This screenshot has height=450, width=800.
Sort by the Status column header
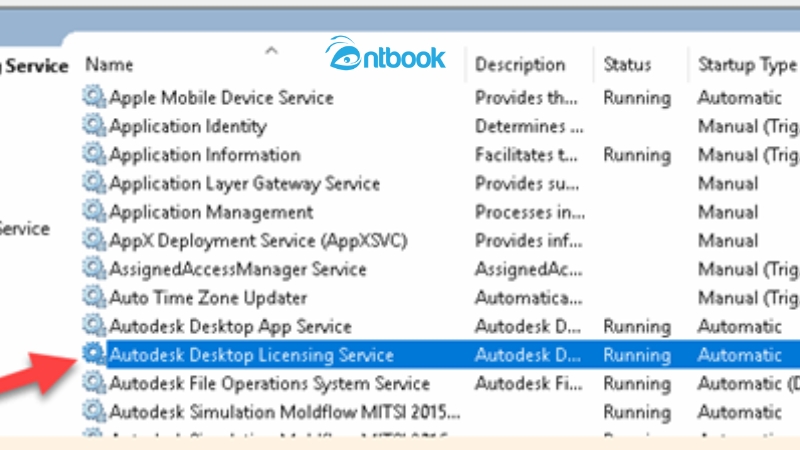[x=627, y=65]
